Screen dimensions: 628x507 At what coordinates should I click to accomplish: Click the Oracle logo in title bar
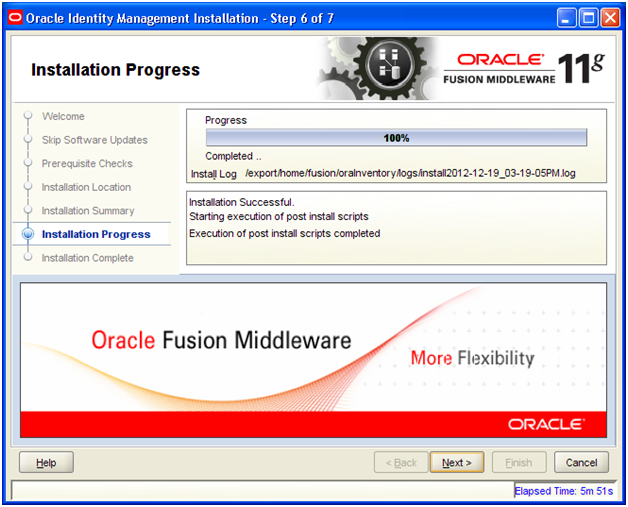pyautogui.click(x=15, y=18)
